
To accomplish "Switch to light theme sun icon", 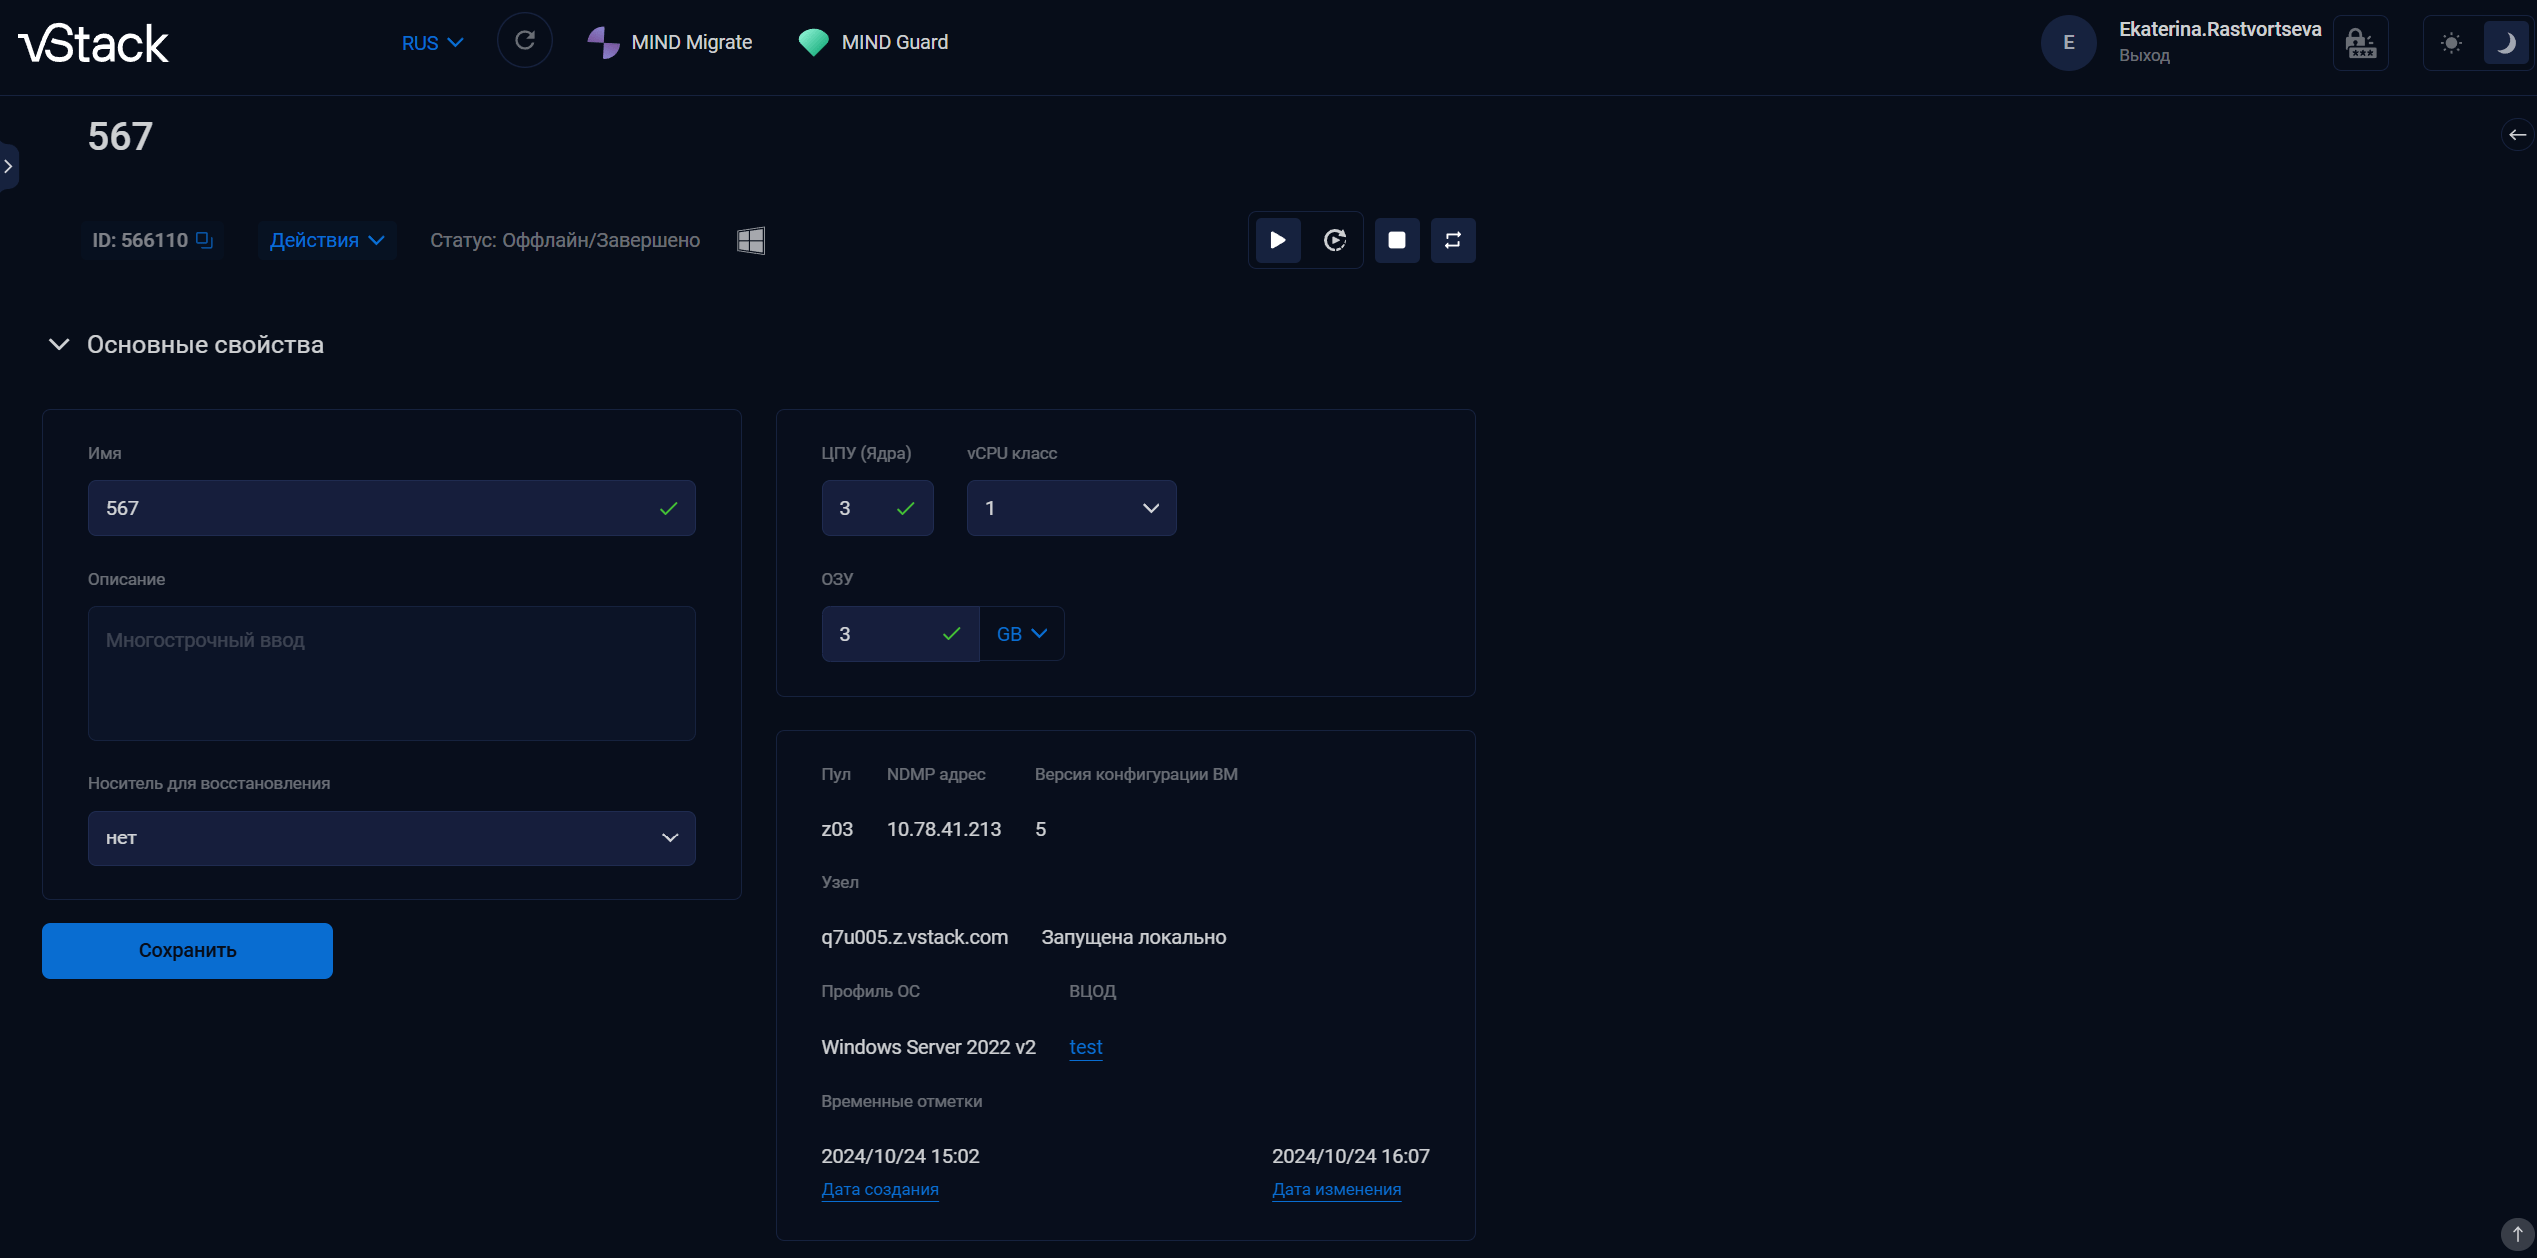I will tap(2451, 43).
